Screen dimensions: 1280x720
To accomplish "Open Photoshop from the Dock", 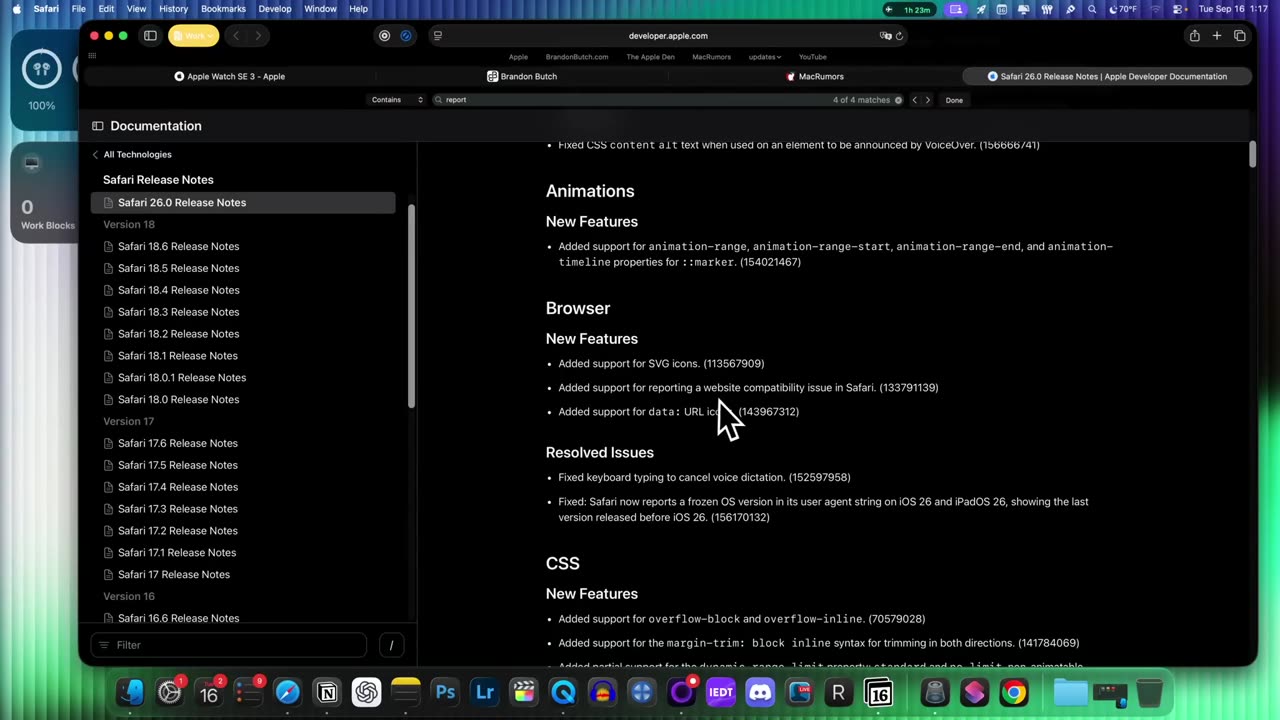I will click(x=445, y=692).
